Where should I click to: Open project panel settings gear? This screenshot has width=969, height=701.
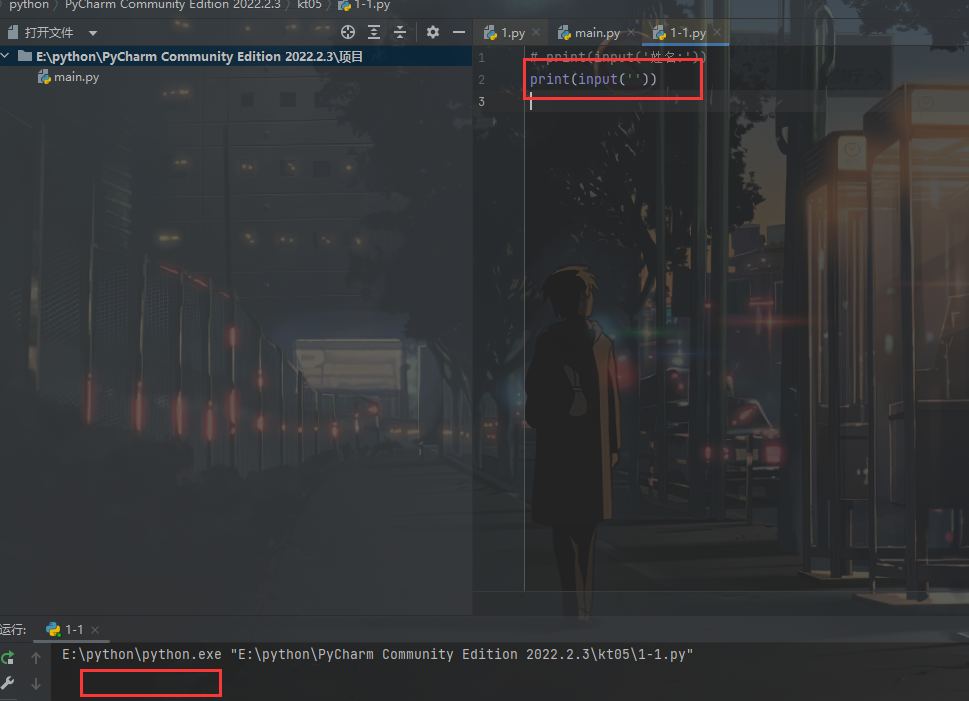[x=433, y=32]
